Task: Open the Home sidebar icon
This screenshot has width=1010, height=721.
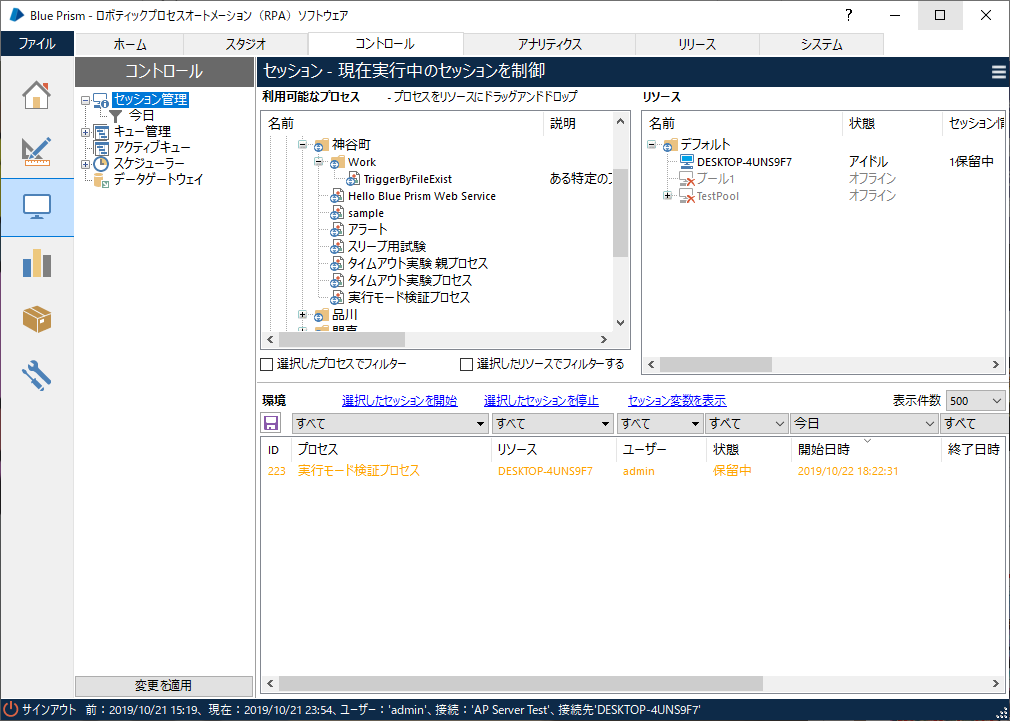Action: pos(37,94)
